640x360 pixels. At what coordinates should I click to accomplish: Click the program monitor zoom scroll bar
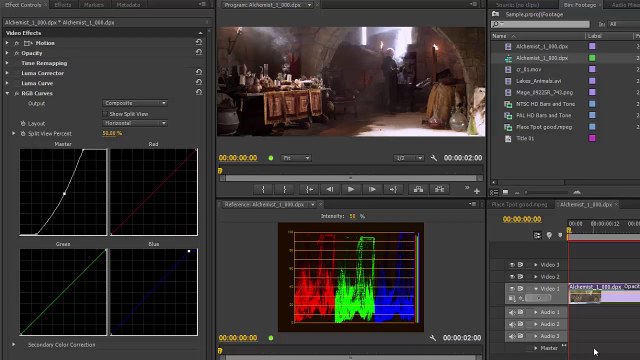coord(351,178)
